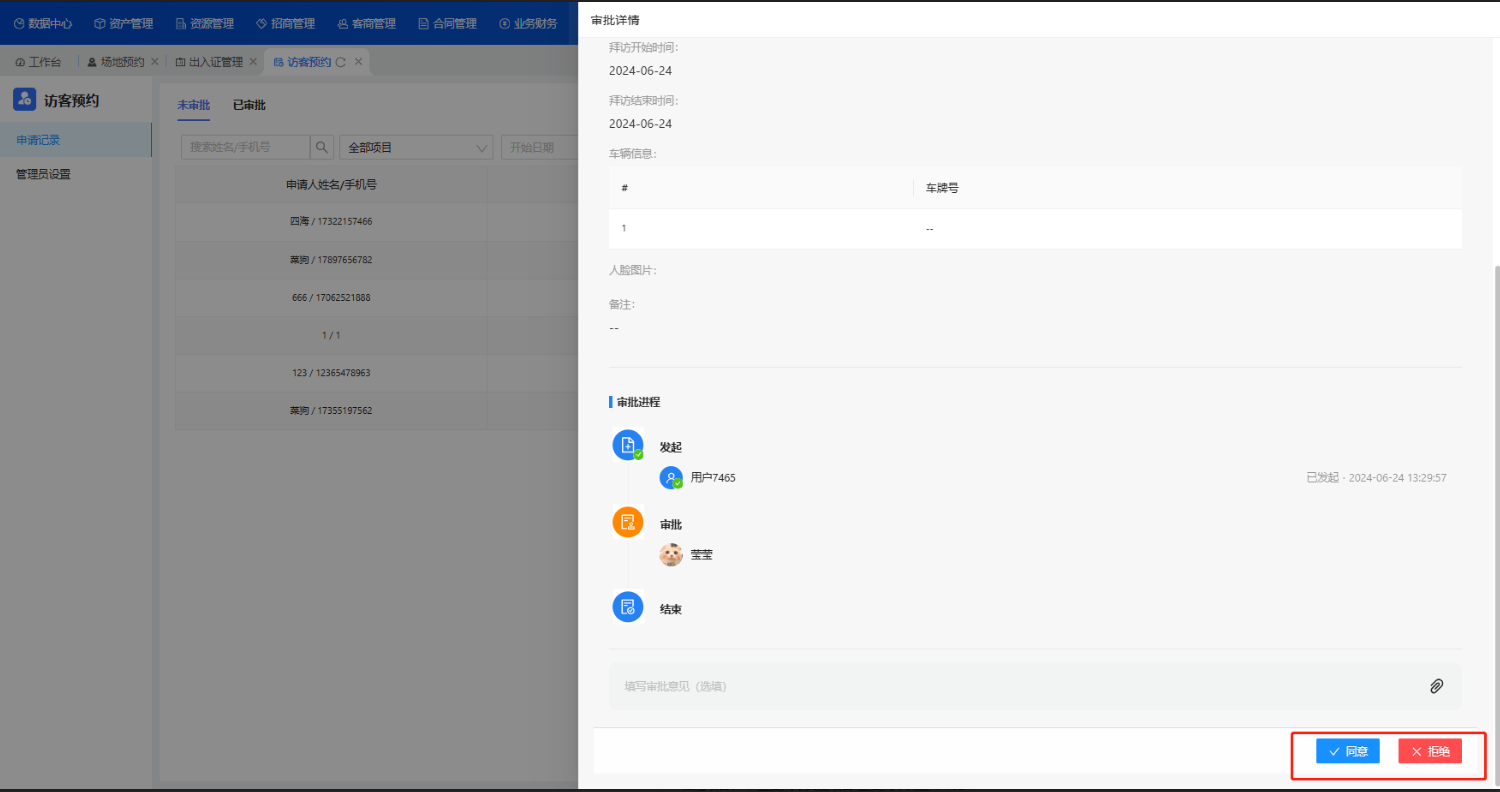Switch to the 已审批 tab

pyautogui.click(x=249, y=105)
